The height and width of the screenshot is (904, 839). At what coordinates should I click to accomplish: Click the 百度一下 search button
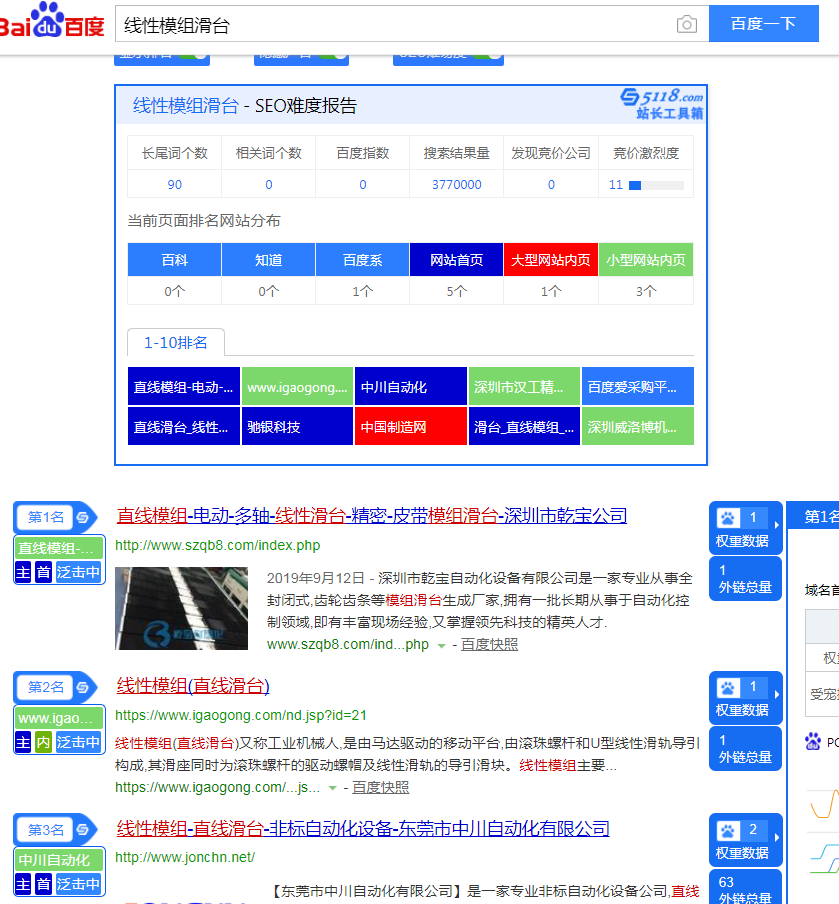763,24
